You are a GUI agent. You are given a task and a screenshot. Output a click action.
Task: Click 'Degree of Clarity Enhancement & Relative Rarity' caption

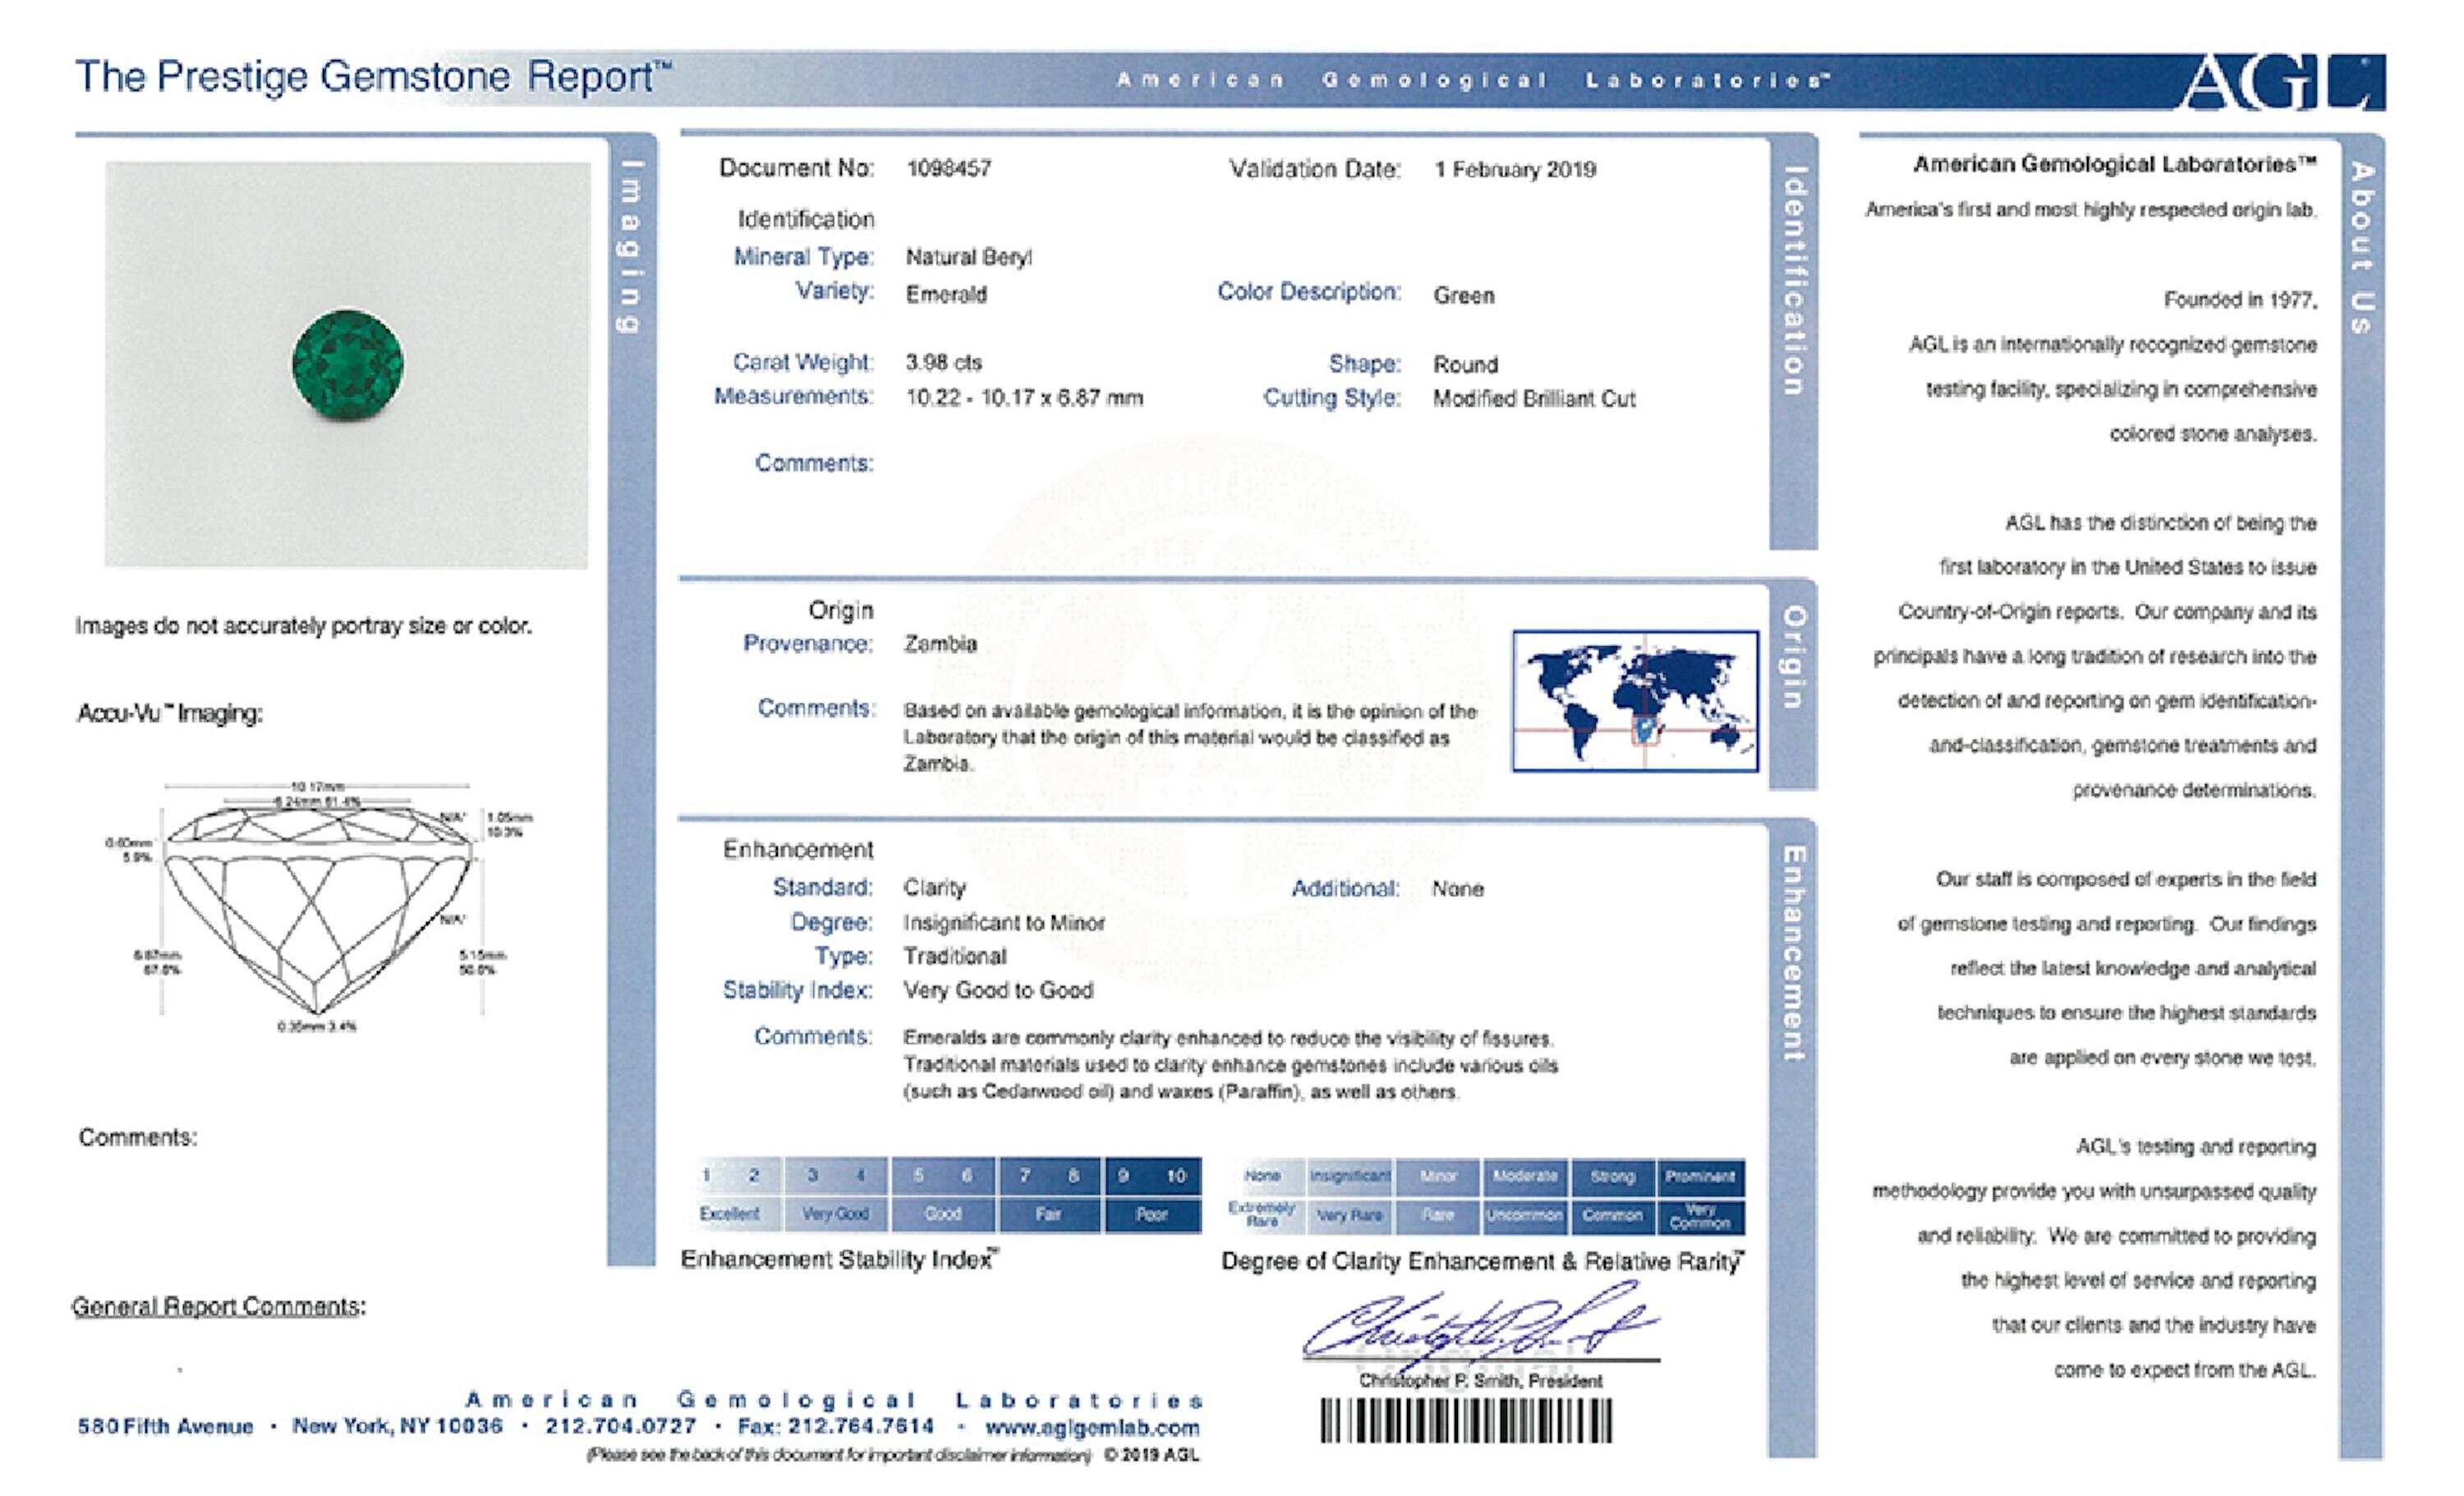click(1483, 1261)
